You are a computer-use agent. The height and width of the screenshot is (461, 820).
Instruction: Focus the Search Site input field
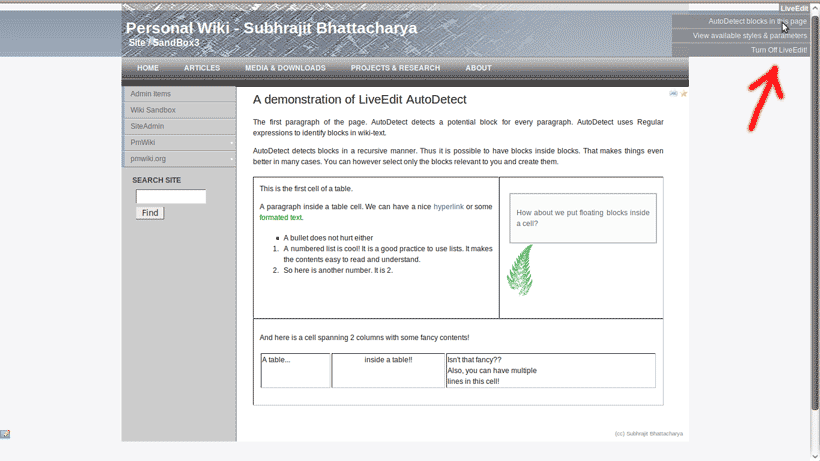tap(171, 197)
